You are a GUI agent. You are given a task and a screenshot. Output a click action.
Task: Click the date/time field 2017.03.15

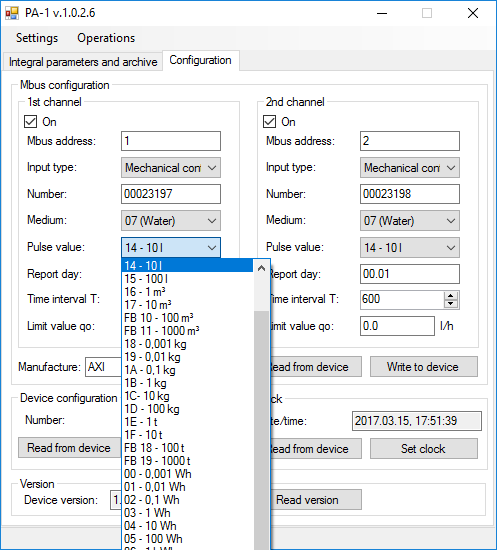[417, 421]
